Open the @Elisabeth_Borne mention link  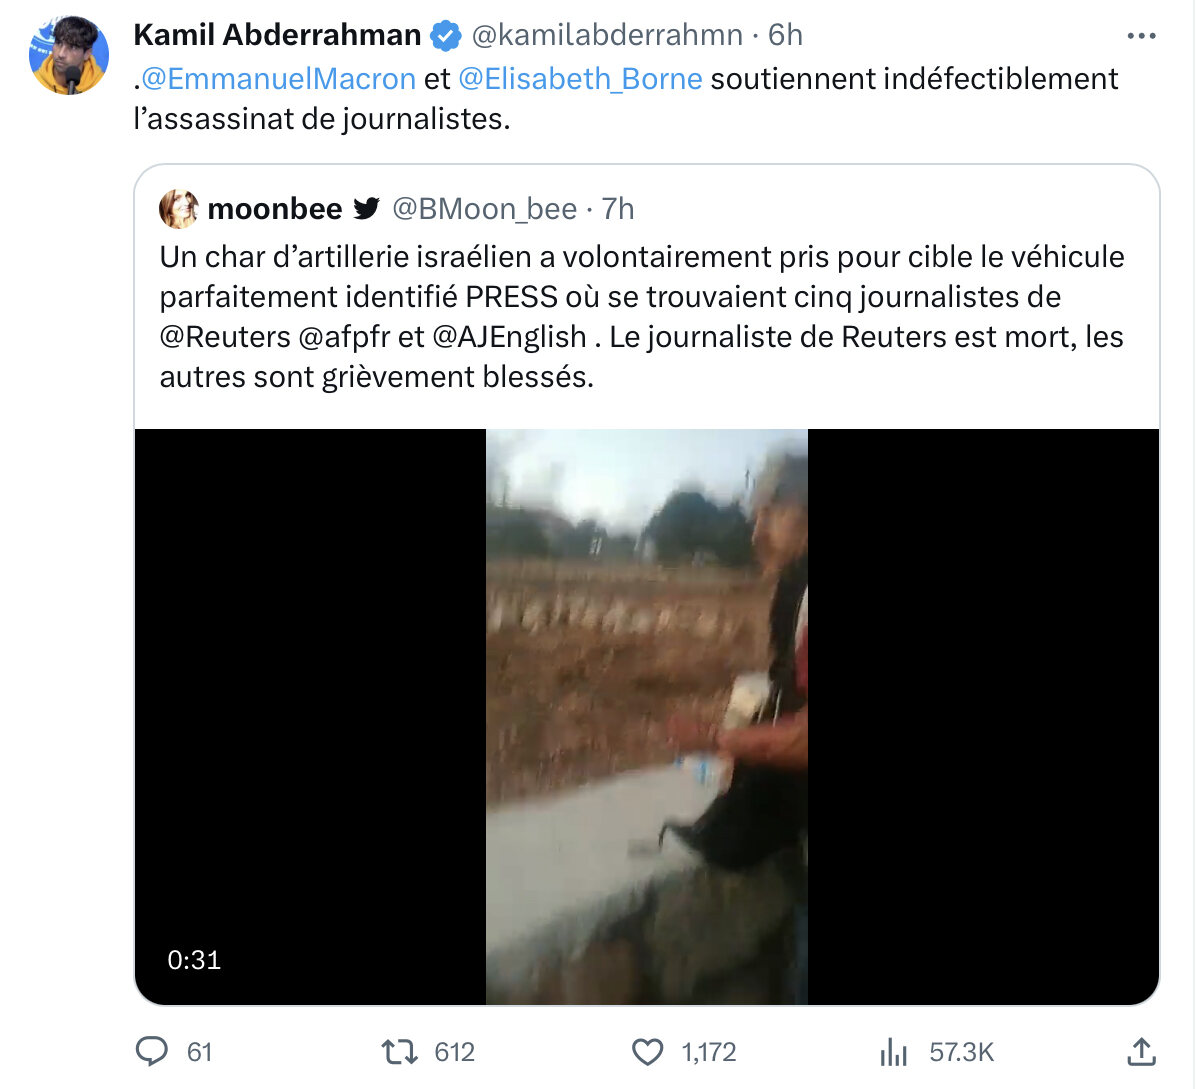580,79
